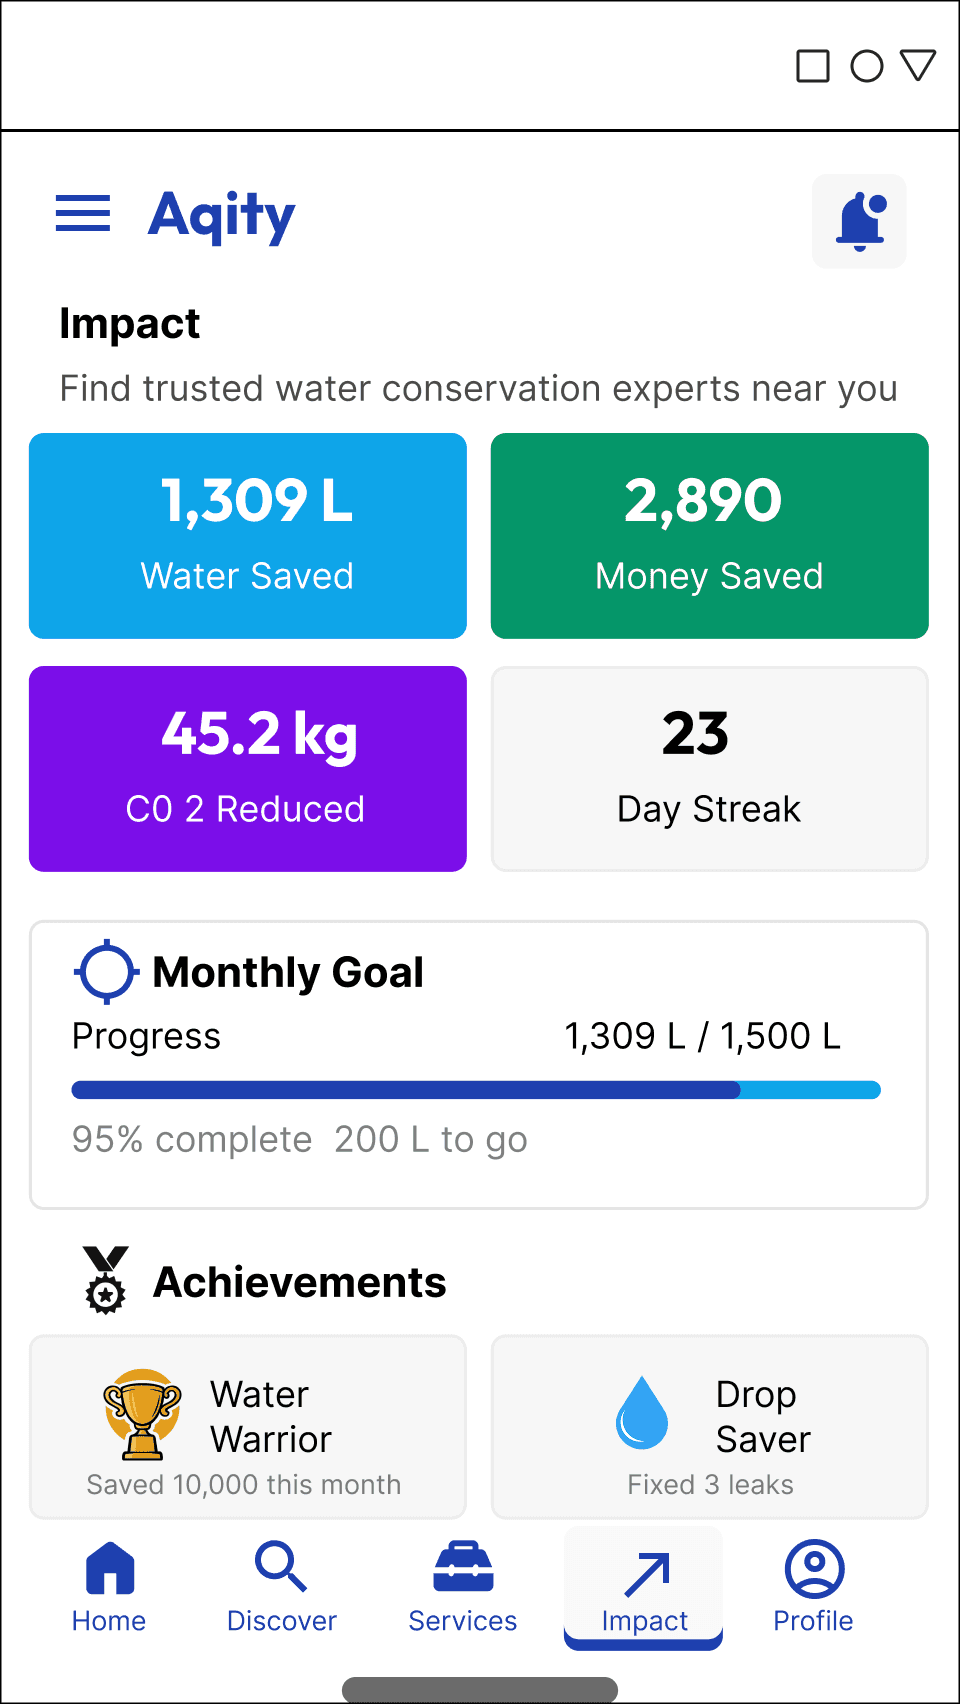
Task: Tap the Android home circle button
Action: [x=867, y=66]
